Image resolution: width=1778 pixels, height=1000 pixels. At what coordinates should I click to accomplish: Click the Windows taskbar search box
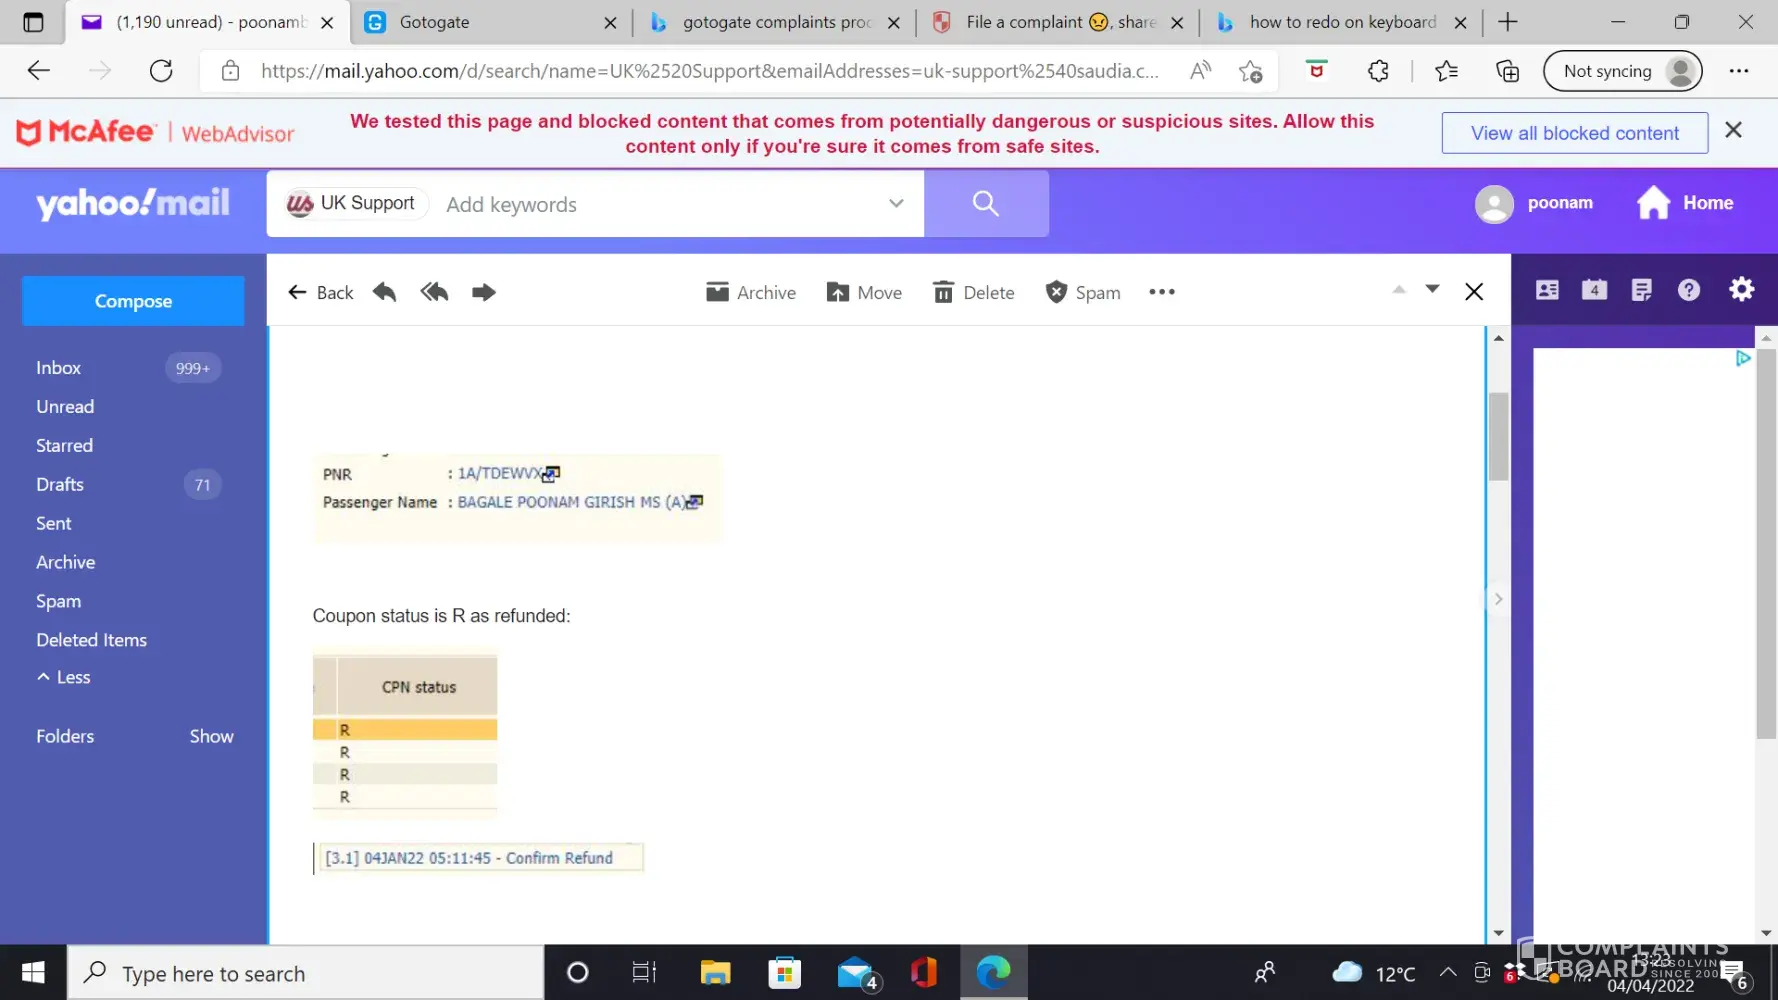306,973
